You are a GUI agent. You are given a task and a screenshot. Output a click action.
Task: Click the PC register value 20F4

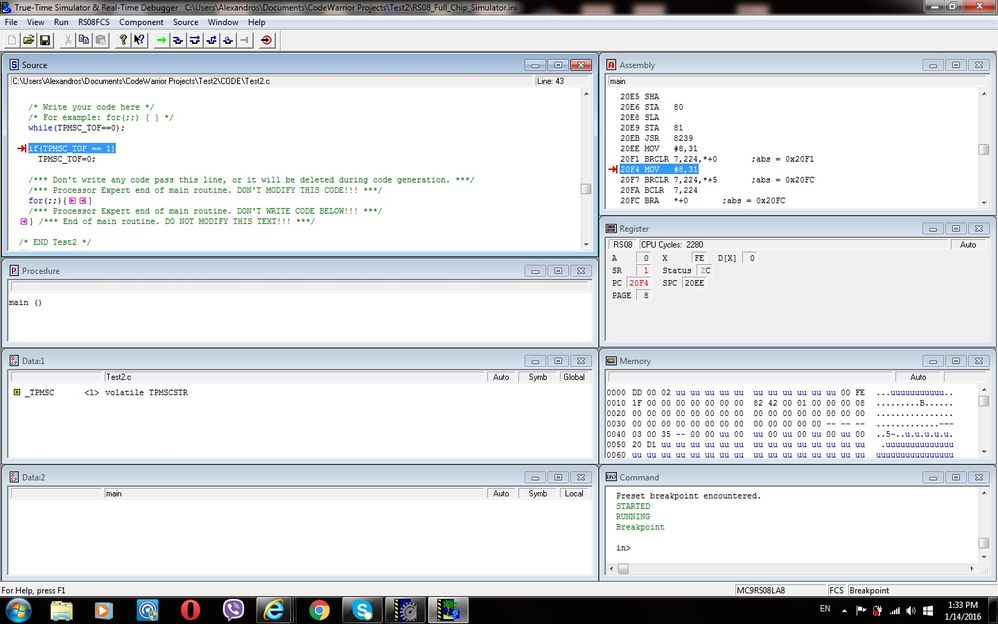tap(638, 283)
